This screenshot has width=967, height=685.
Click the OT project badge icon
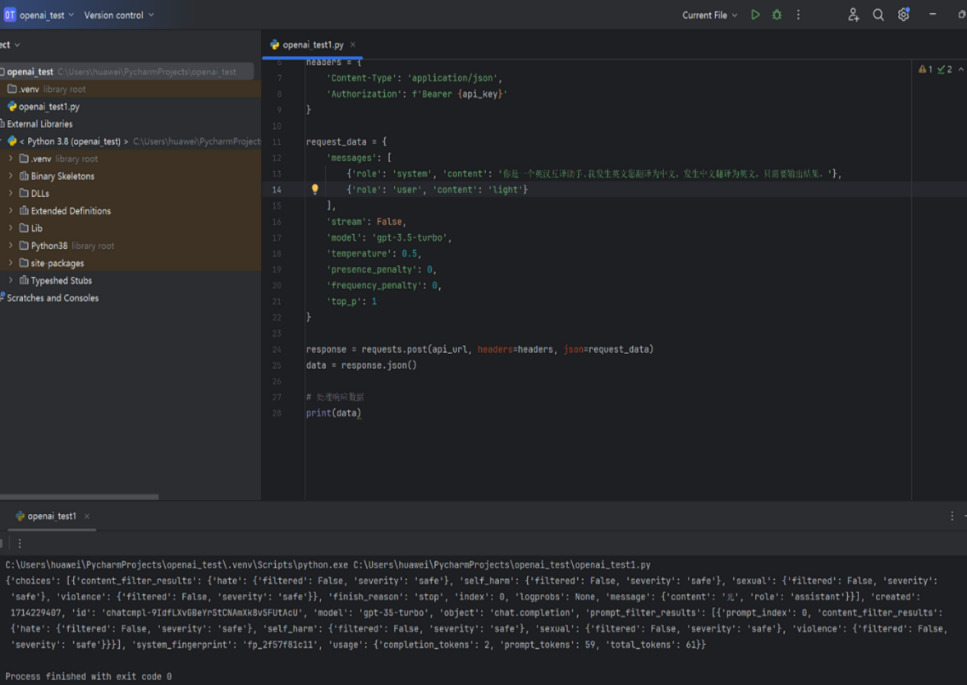pyautogui.click(x=9, y=15)
